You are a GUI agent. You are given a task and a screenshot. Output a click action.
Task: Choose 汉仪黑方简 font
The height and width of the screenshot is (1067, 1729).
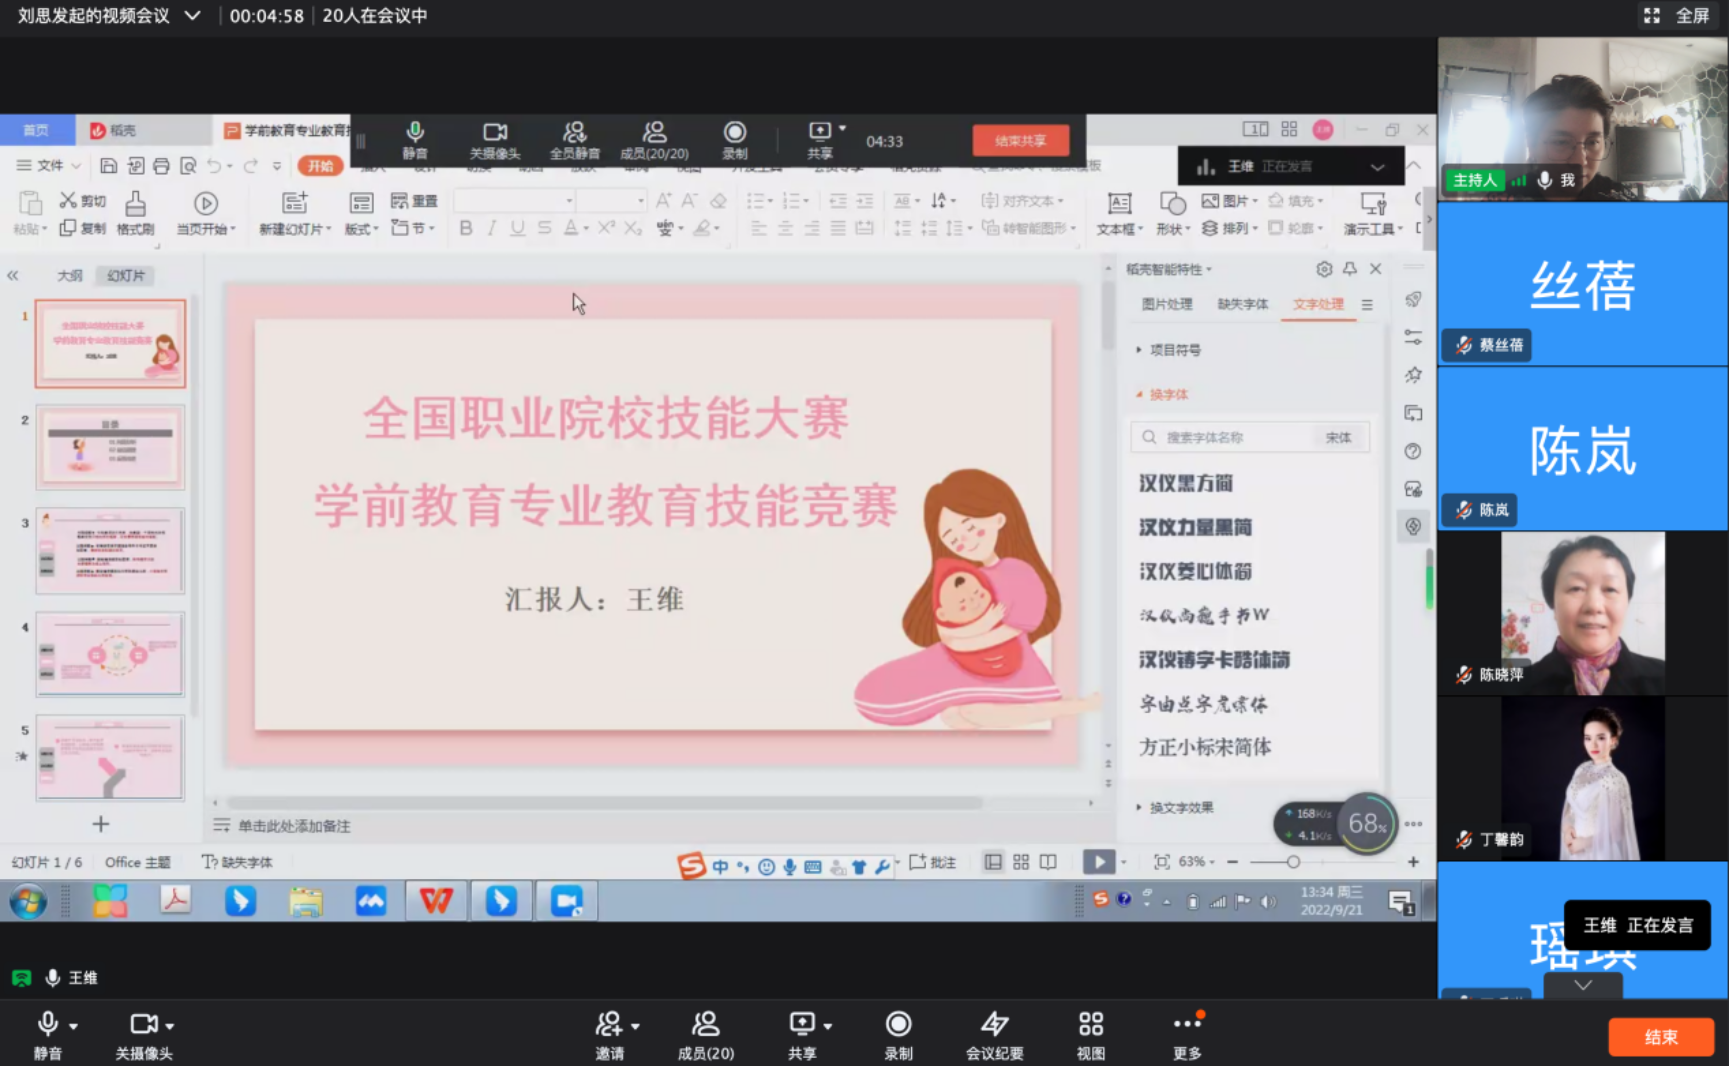tap(1185, 483)
